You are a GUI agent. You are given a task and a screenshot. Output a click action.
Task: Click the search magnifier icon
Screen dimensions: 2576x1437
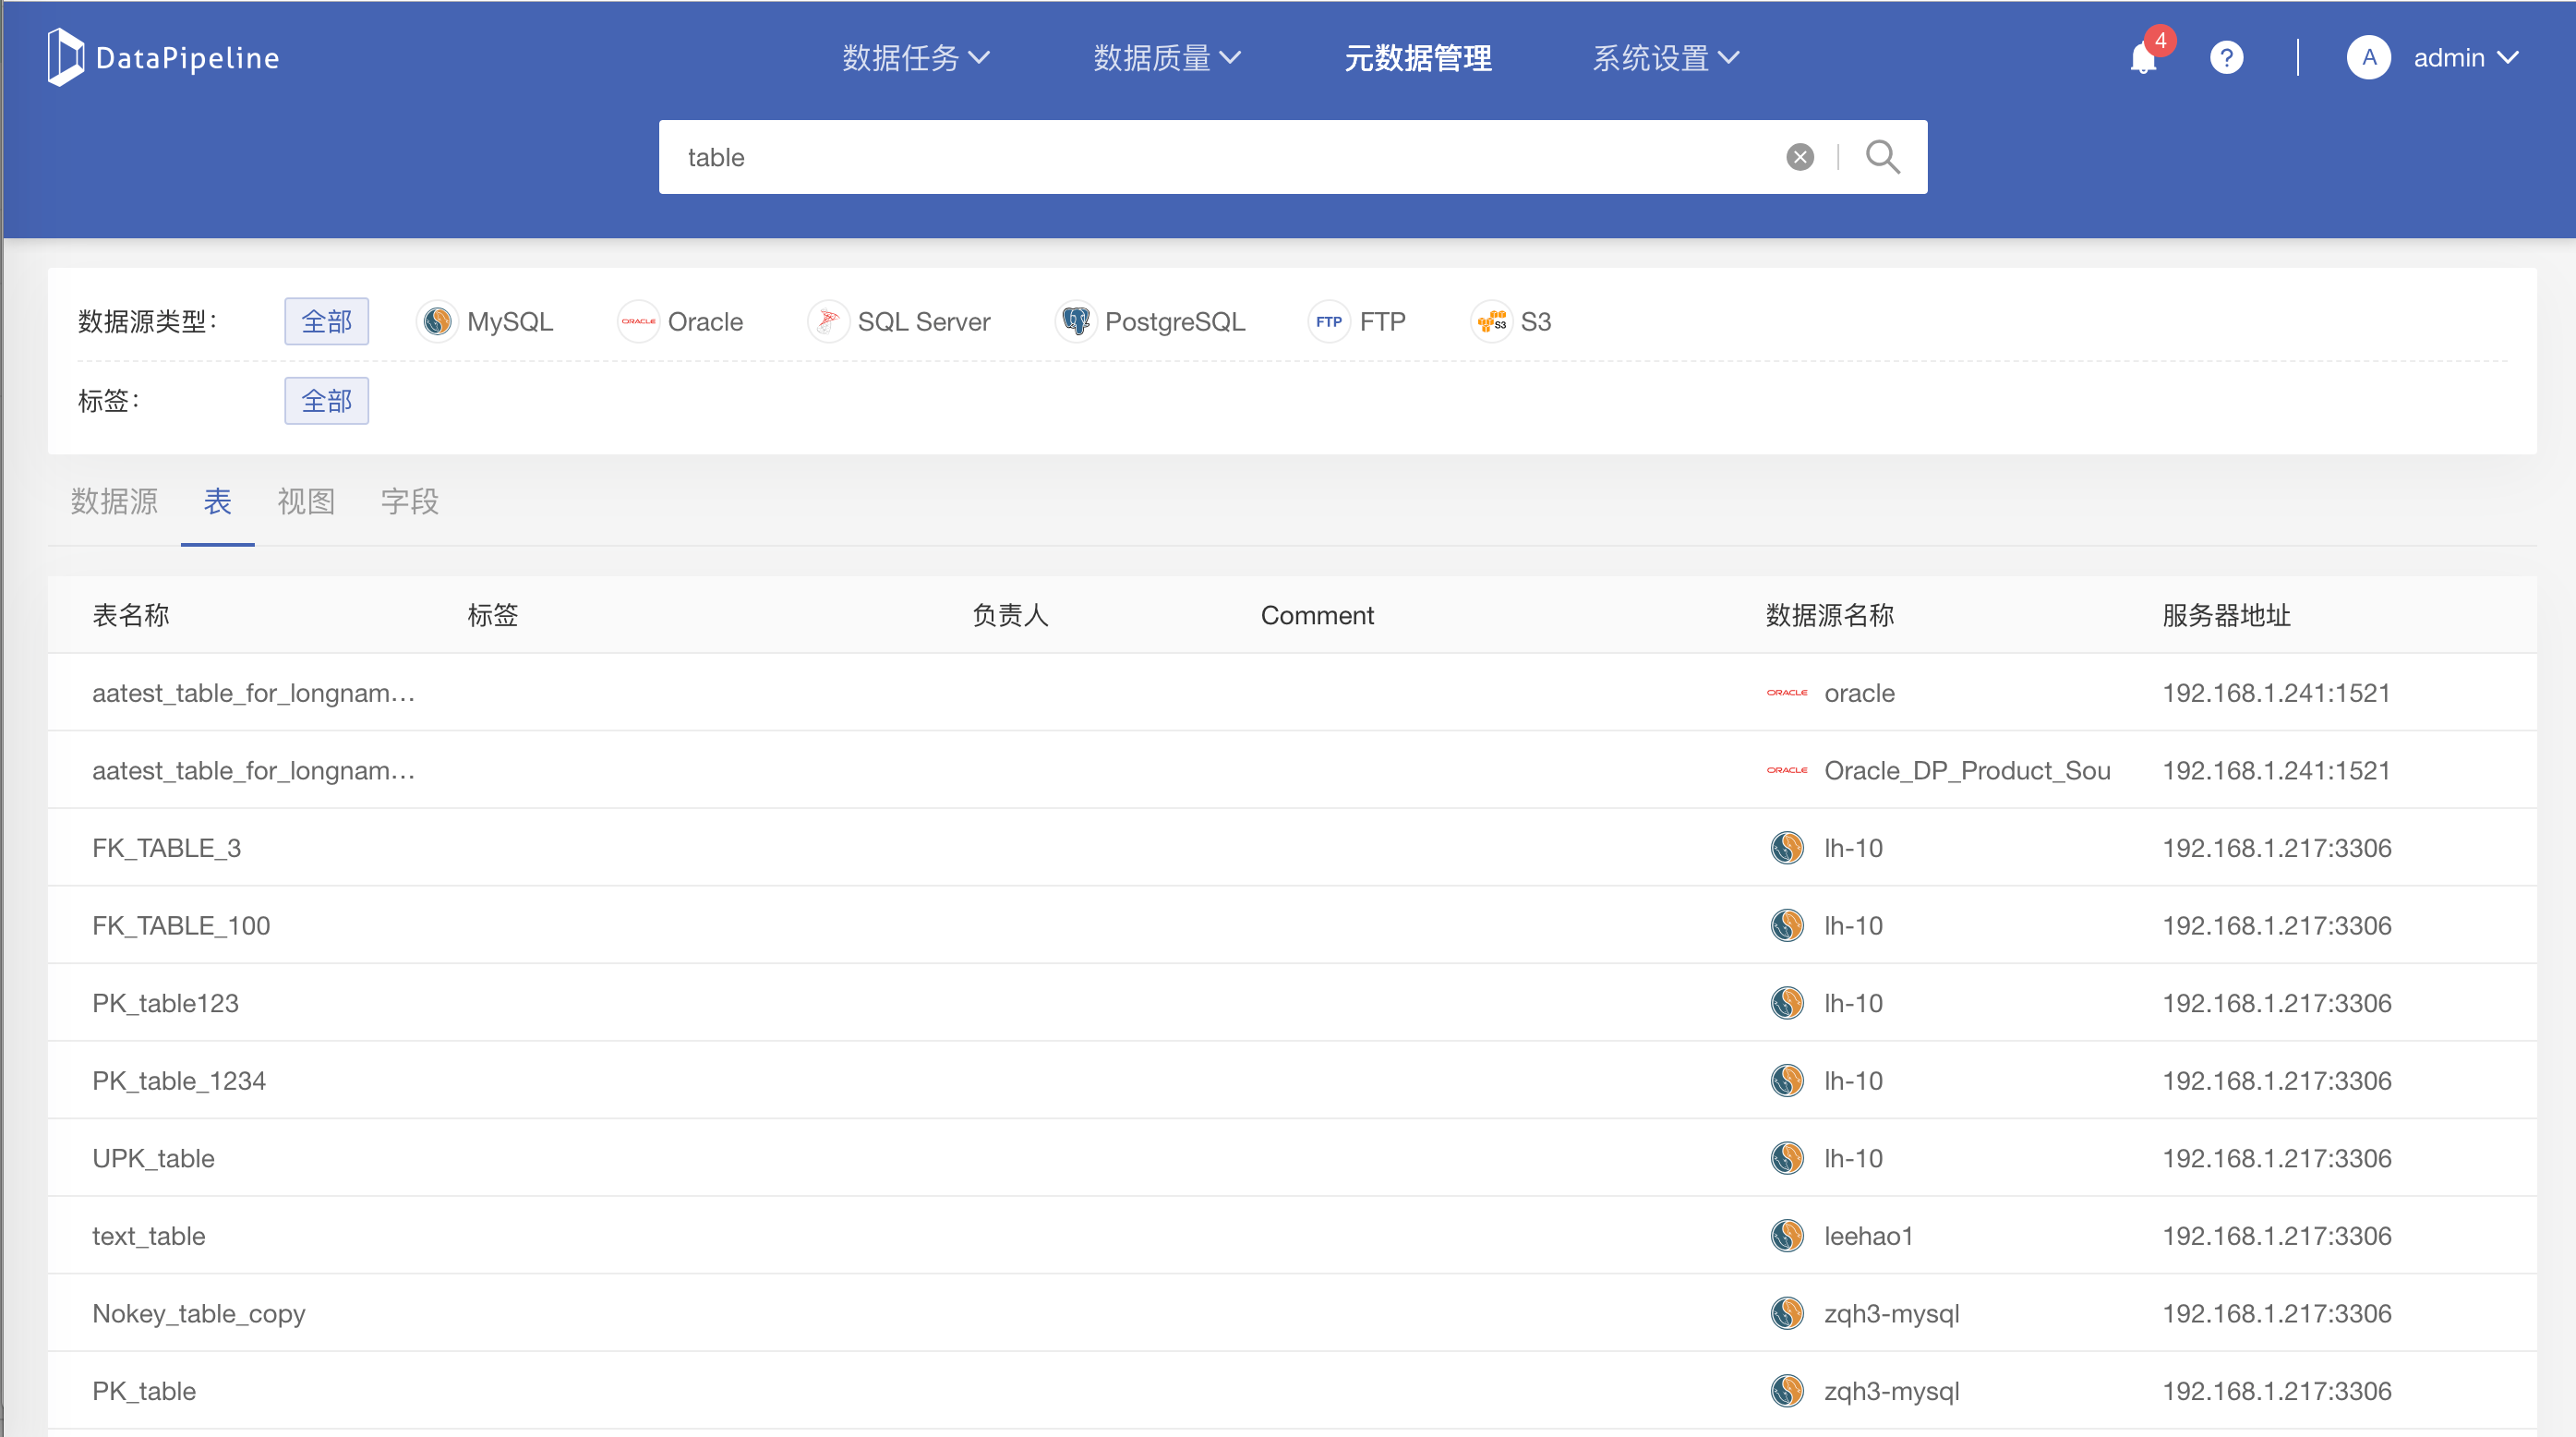click(1882, 157)
